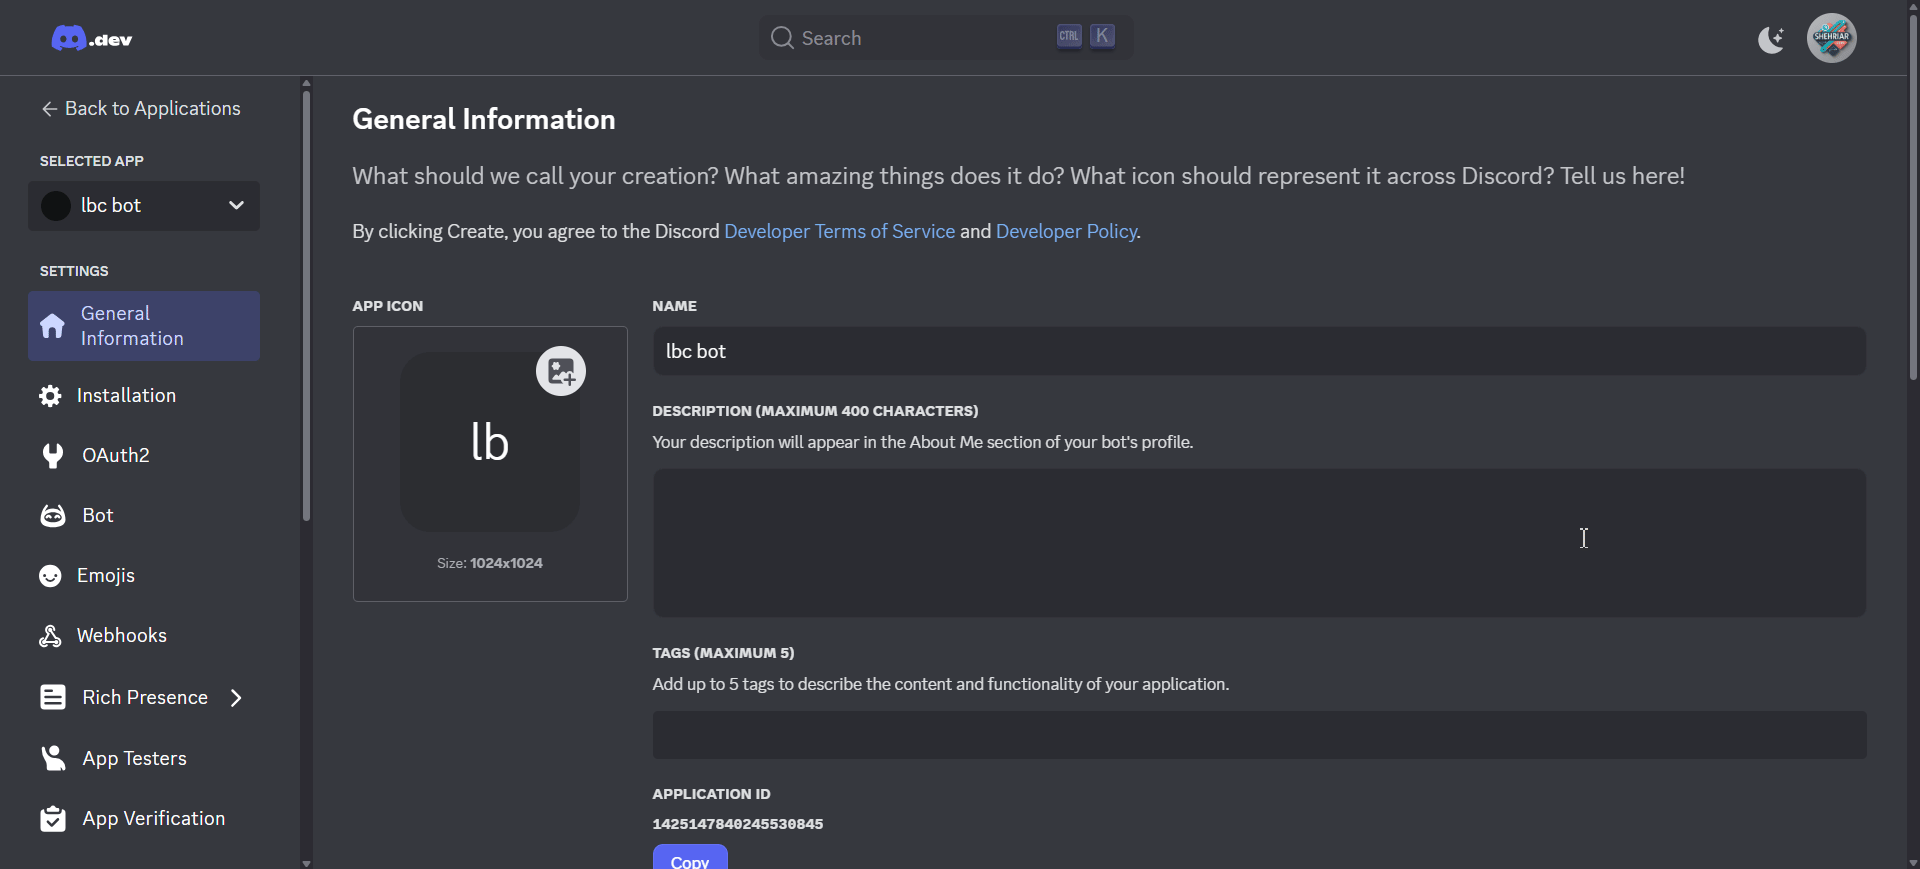Go back to Applications list
This screenshot has width=1920, height=869.
pos(141,109)
